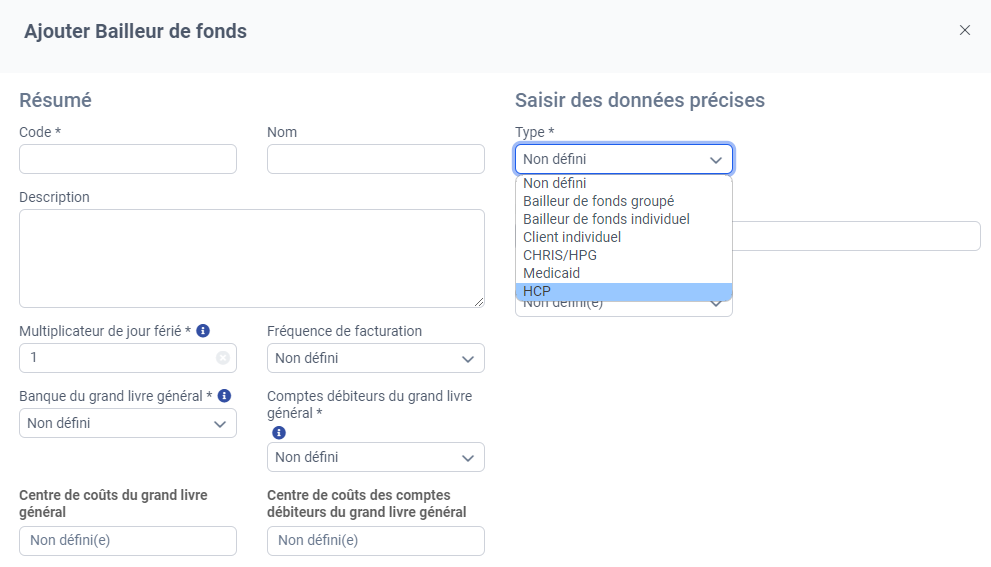Choose Medicaid from the Type list
The image size is (991, 567).
point(624,273)
